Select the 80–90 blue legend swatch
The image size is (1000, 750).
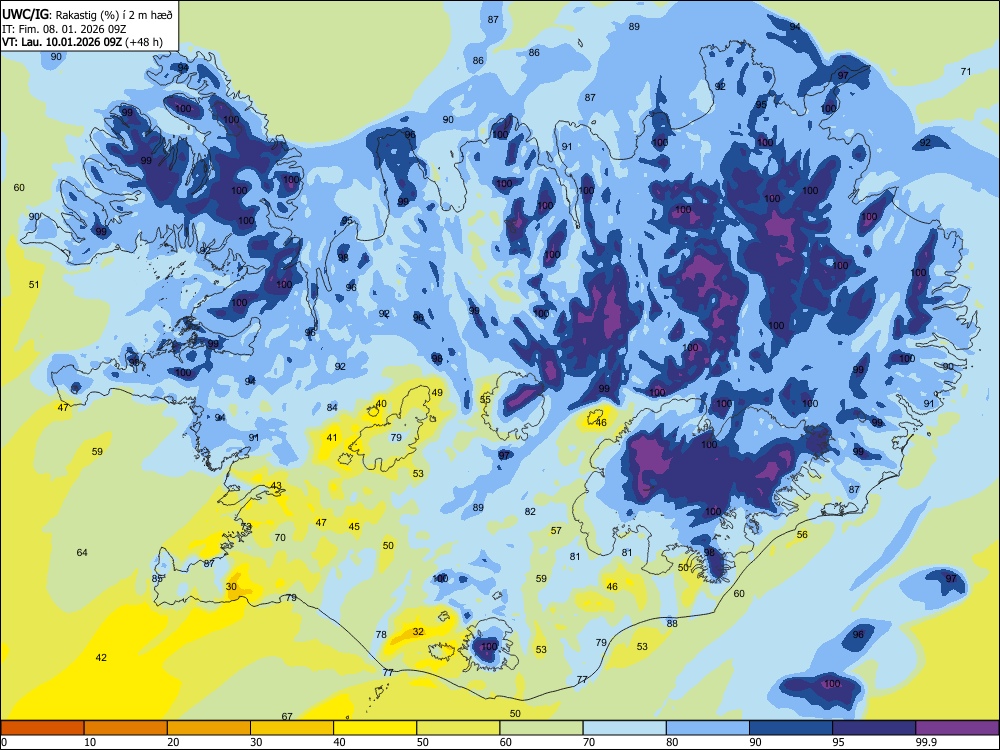click(x=708, y=728)
